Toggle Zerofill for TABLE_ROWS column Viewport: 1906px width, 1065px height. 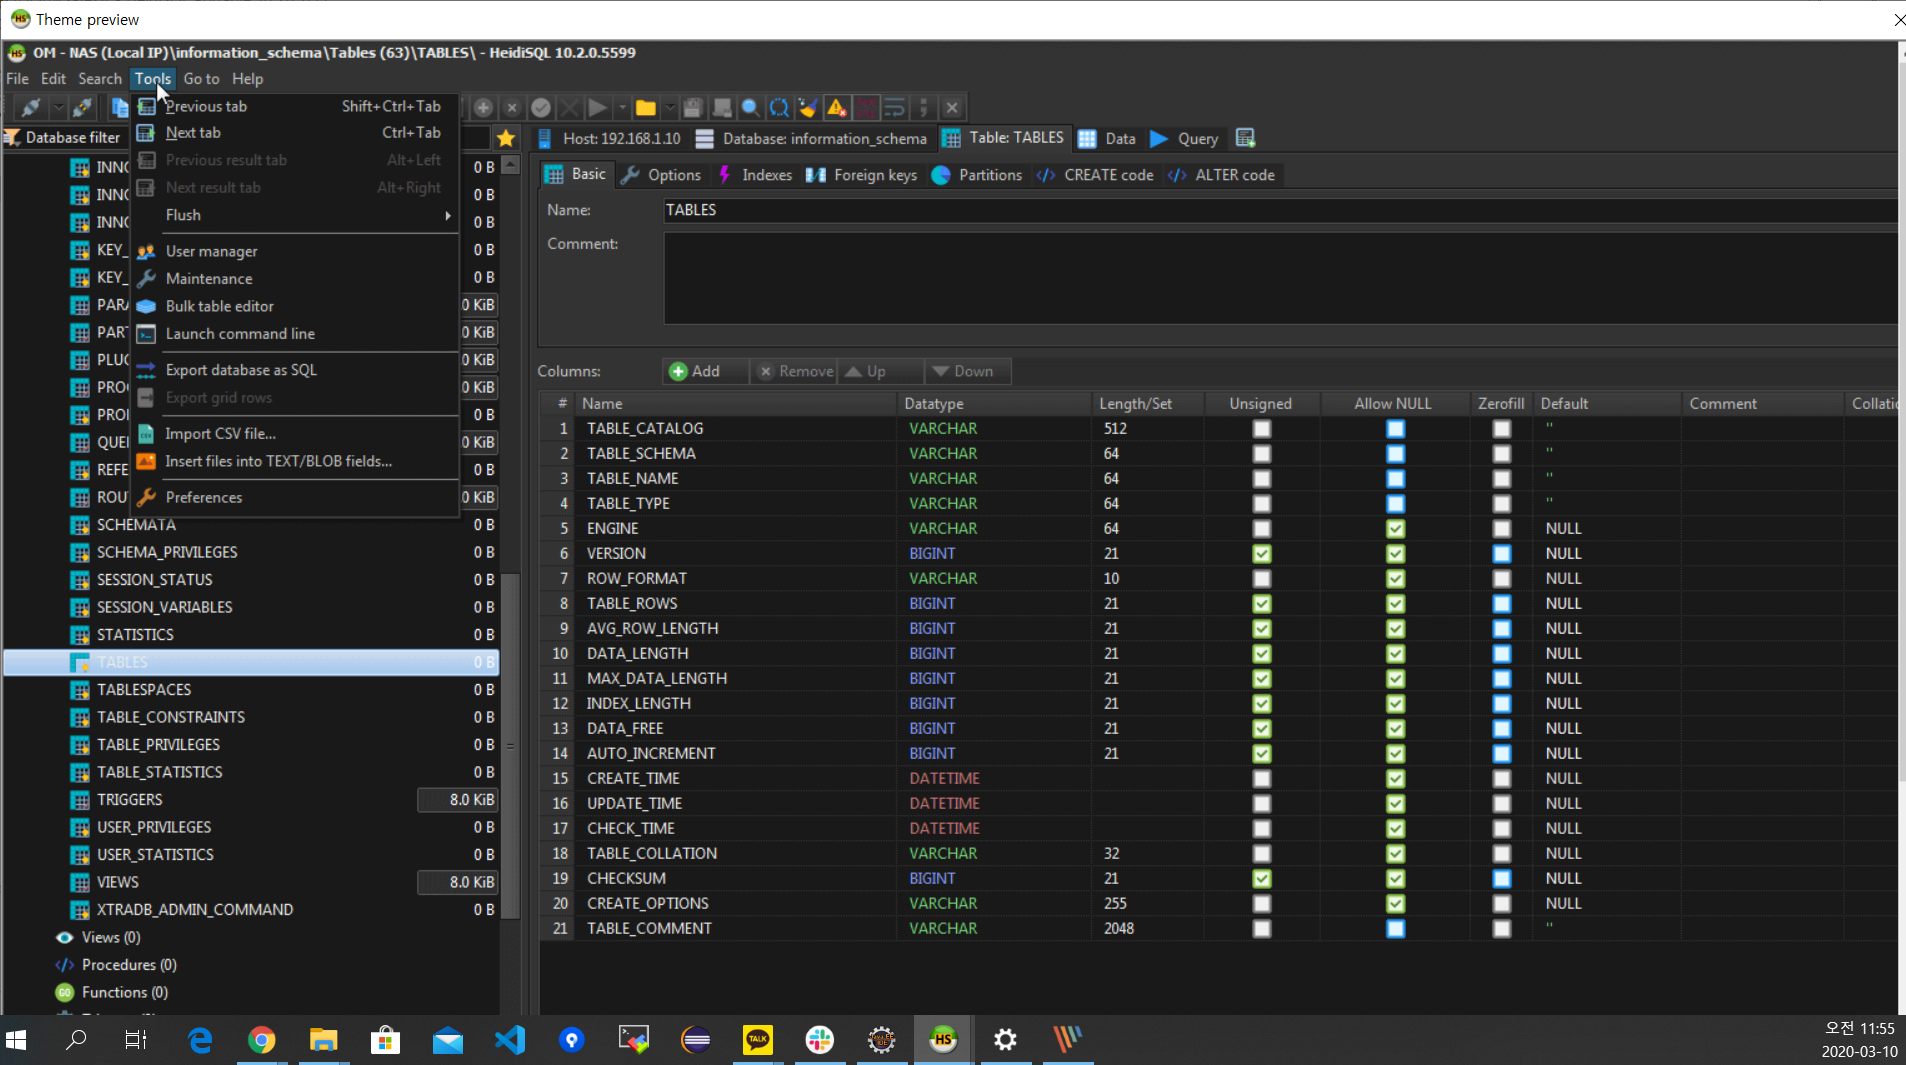1501,604
